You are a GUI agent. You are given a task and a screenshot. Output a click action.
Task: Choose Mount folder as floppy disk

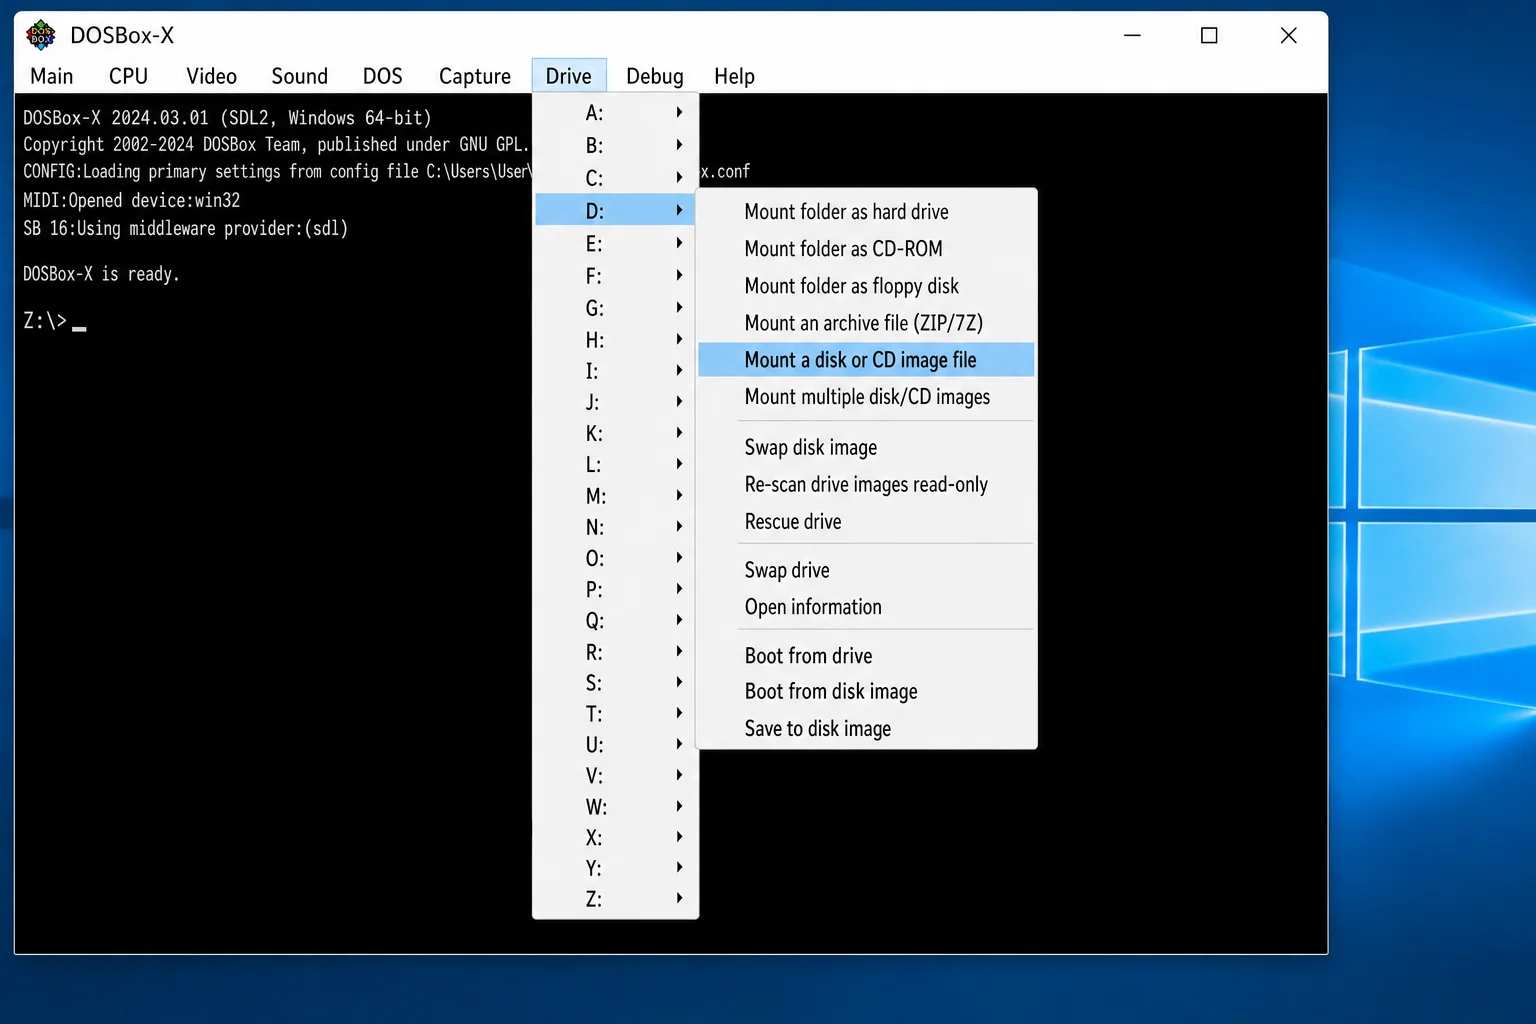(x=866, y=285)
